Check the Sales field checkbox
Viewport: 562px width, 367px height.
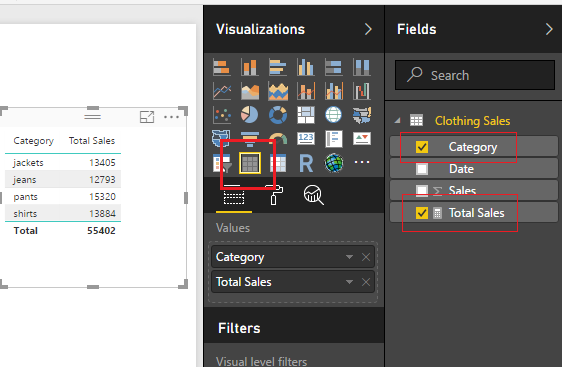point(422,191)
